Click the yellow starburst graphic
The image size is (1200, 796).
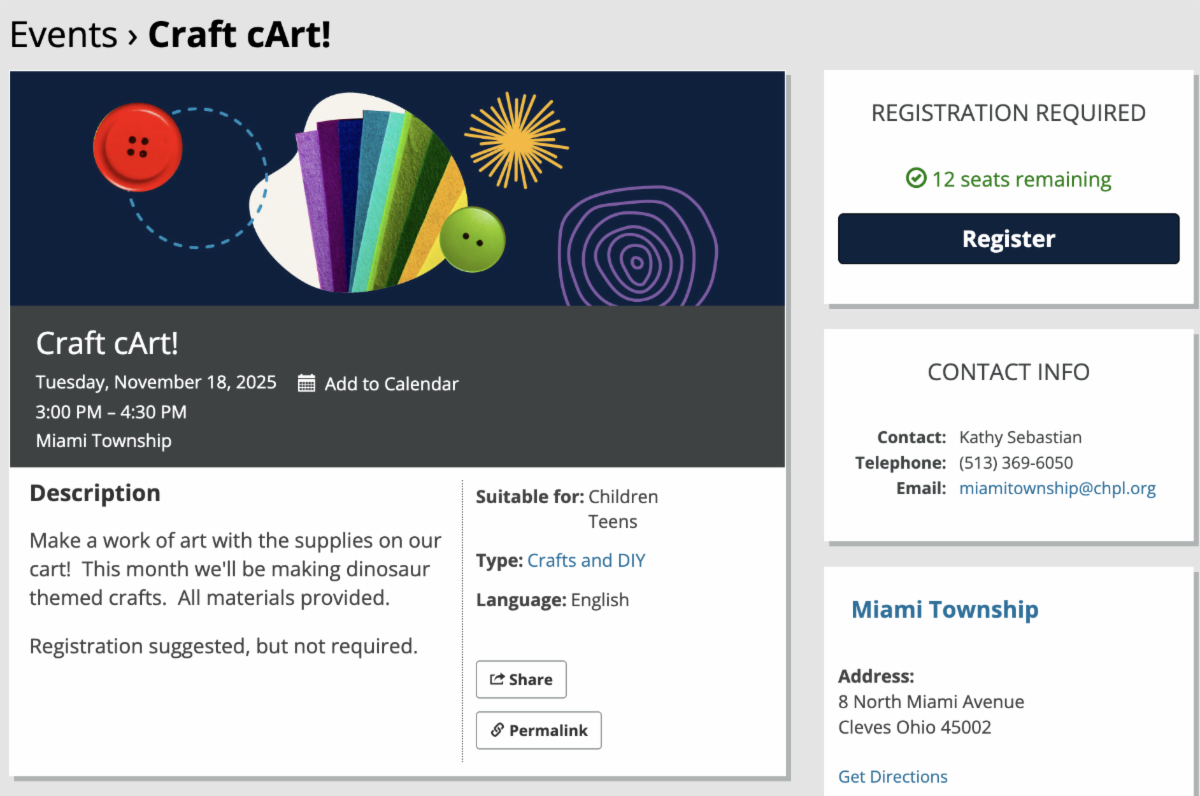click(x=516, y=140)
